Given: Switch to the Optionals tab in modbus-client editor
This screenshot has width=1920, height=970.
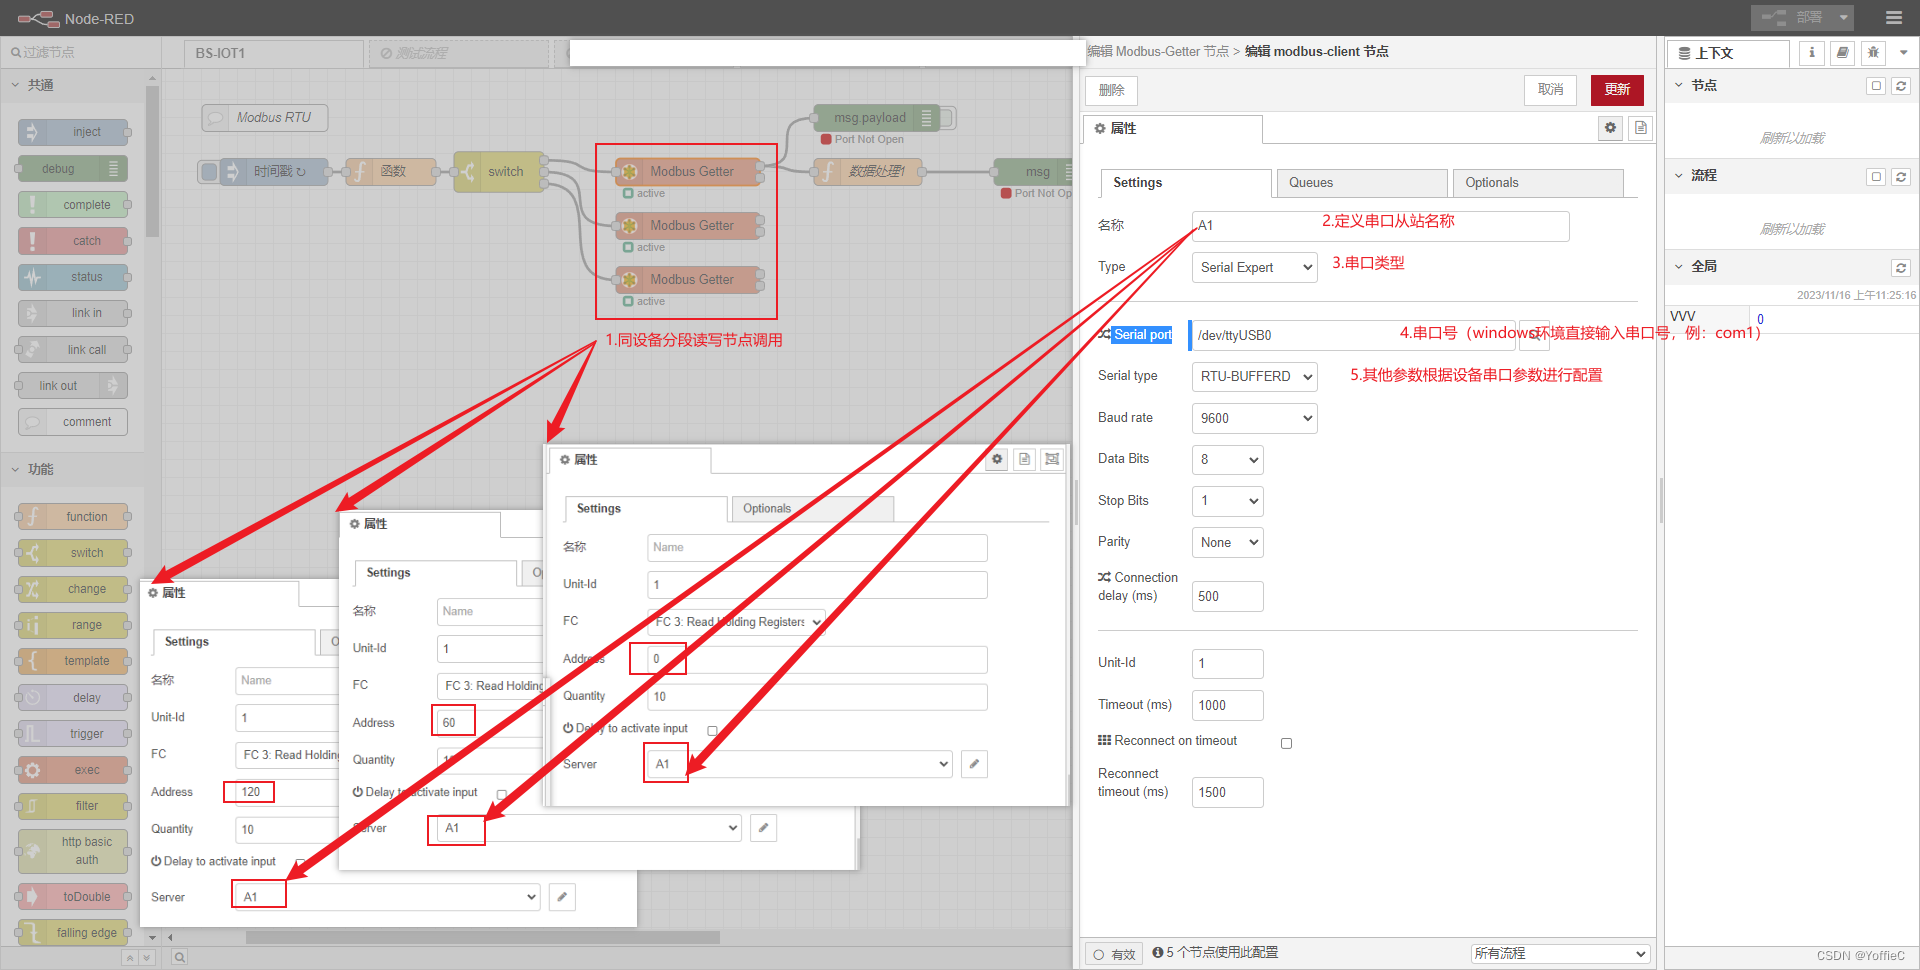Looking at the screenshot, I should (x=1537, y=183).
